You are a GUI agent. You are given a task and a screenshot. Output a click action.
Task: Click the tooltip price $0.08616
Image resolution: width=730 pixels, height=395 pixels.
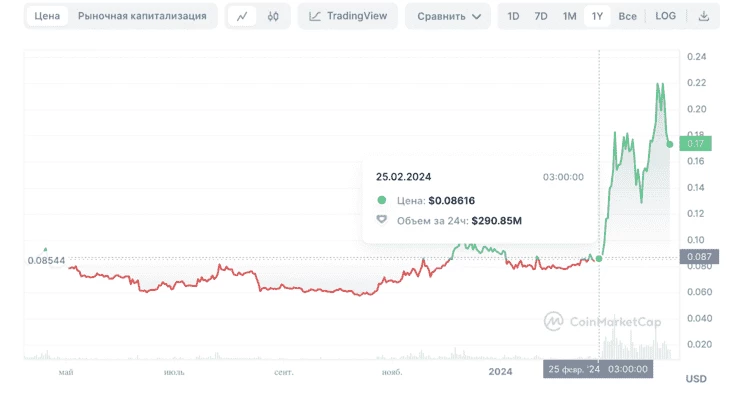452,201
